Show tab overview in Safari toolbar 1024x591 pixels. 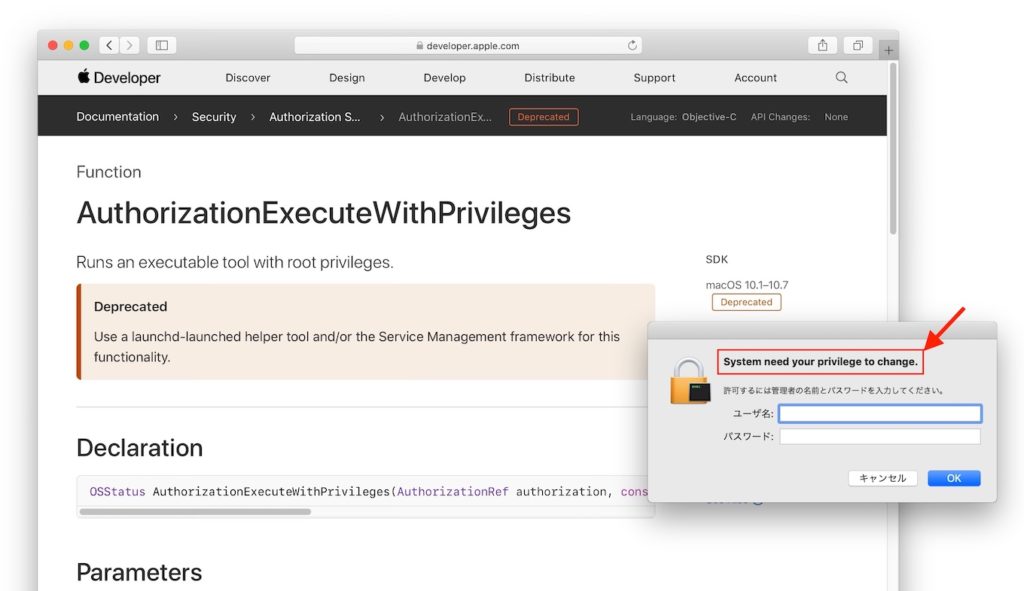(x=857, y=45)
